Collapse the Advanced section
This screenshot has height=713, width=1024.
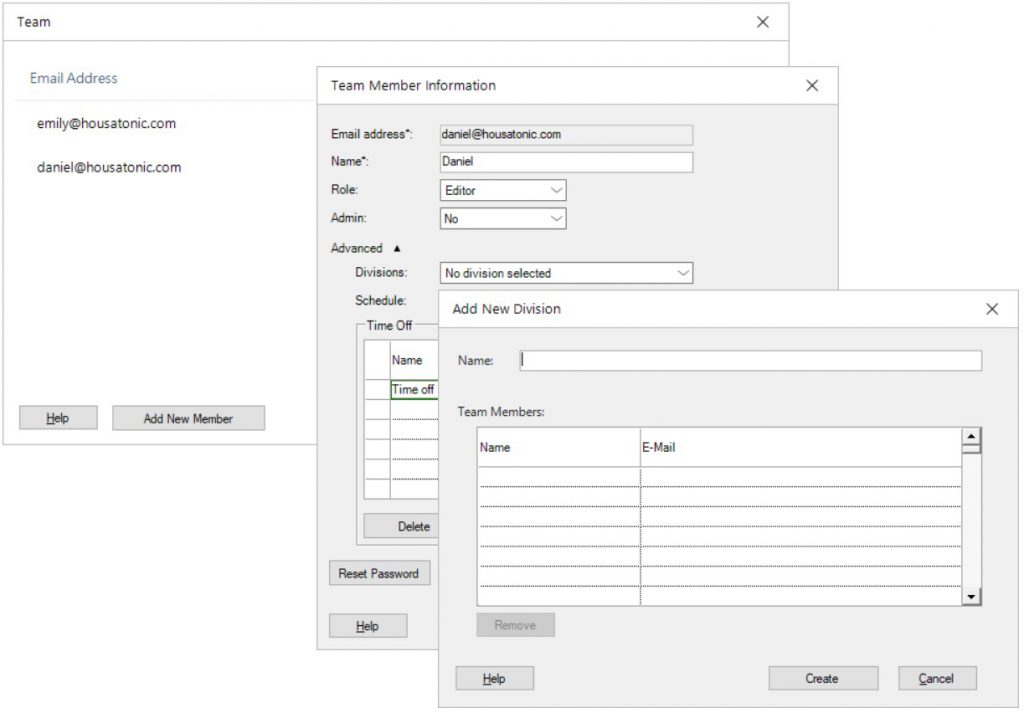pos(398,248)
